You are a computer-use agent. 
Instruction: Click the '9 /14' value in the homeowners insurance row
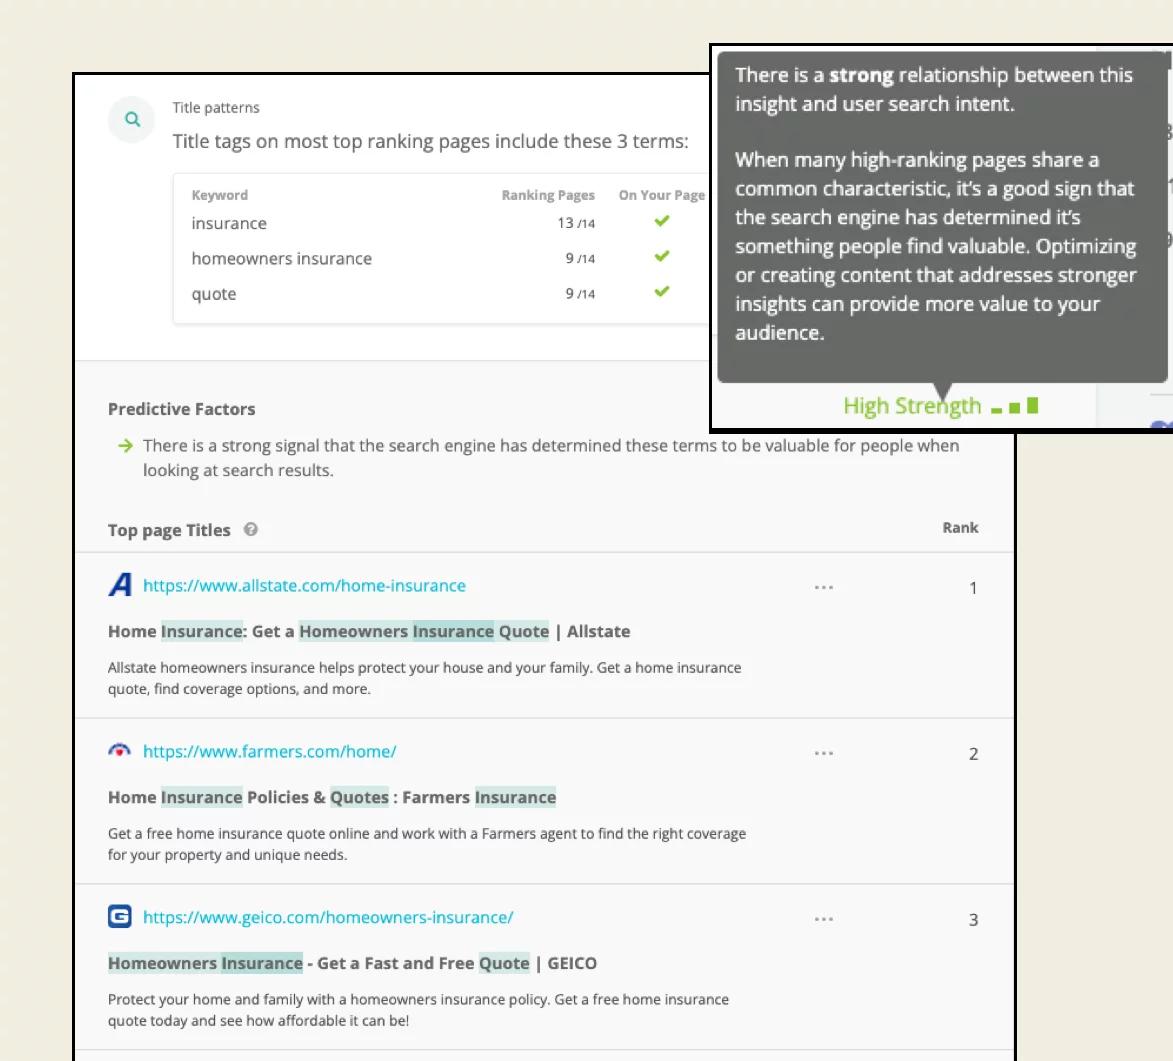(x=580, y=258)
